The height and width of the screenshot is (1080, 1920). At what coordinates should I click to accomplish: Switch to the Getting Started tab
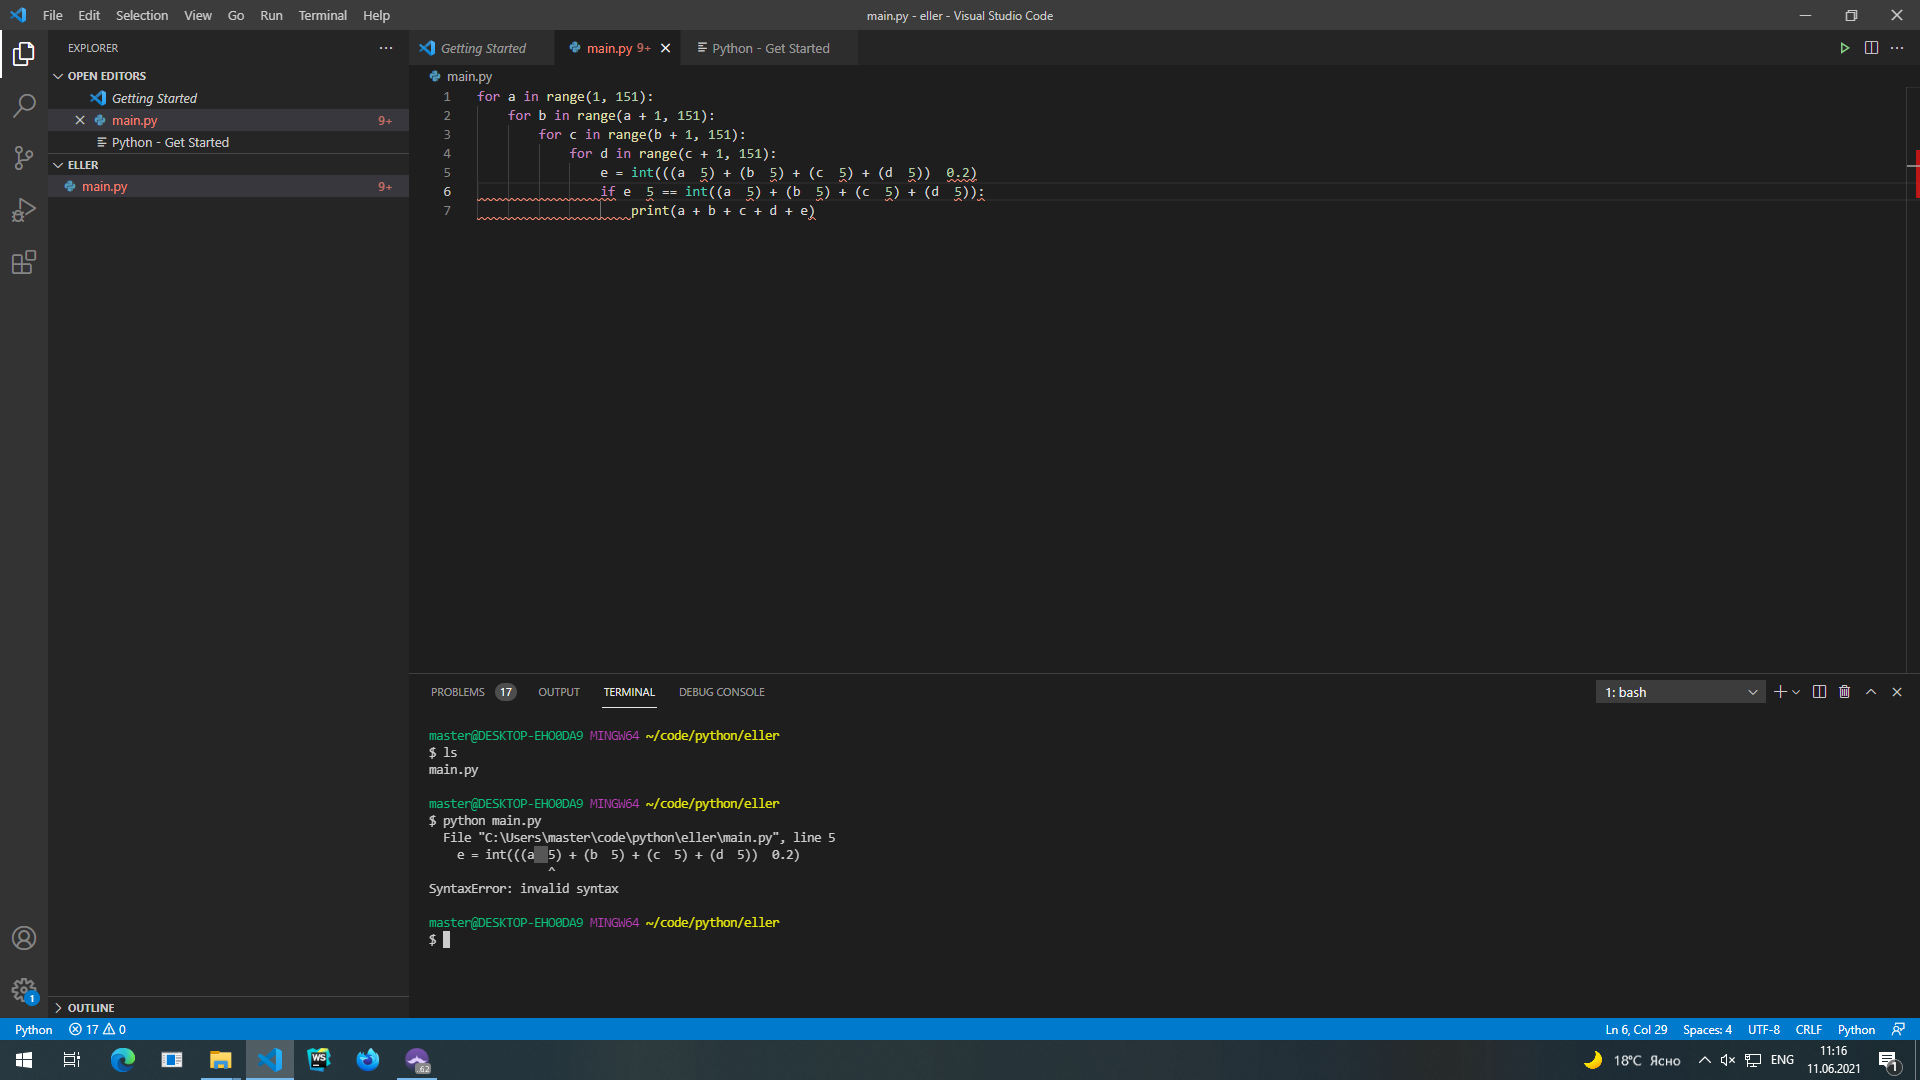point(482,48)
